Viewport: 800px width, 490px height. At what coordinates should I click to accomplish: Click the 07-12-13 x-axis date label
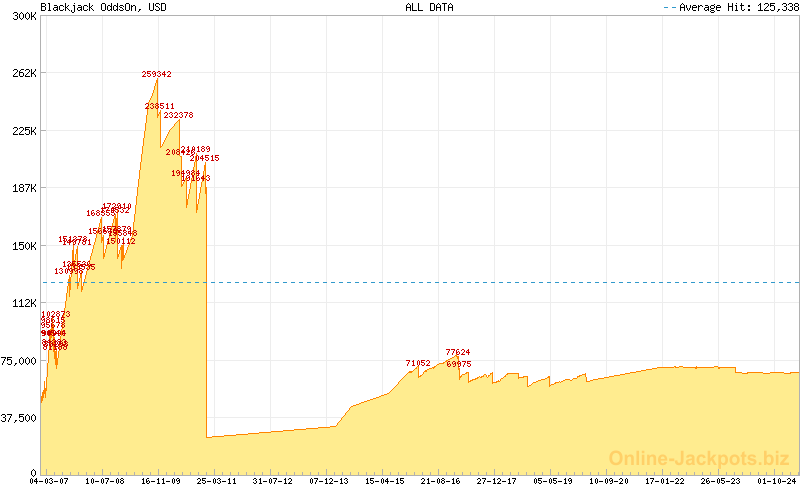tap(330, 481)
